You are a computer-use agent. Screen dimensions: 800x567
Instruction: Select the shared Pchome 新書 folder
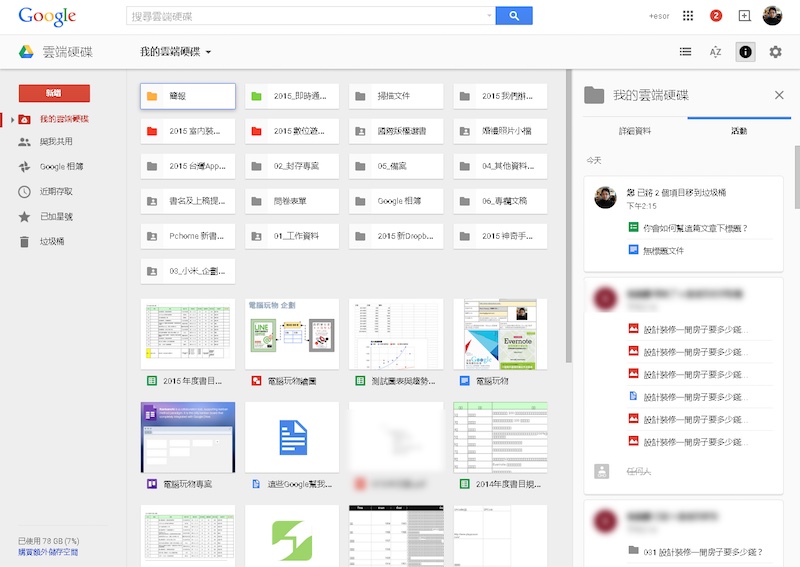click(x=188, y=236)
